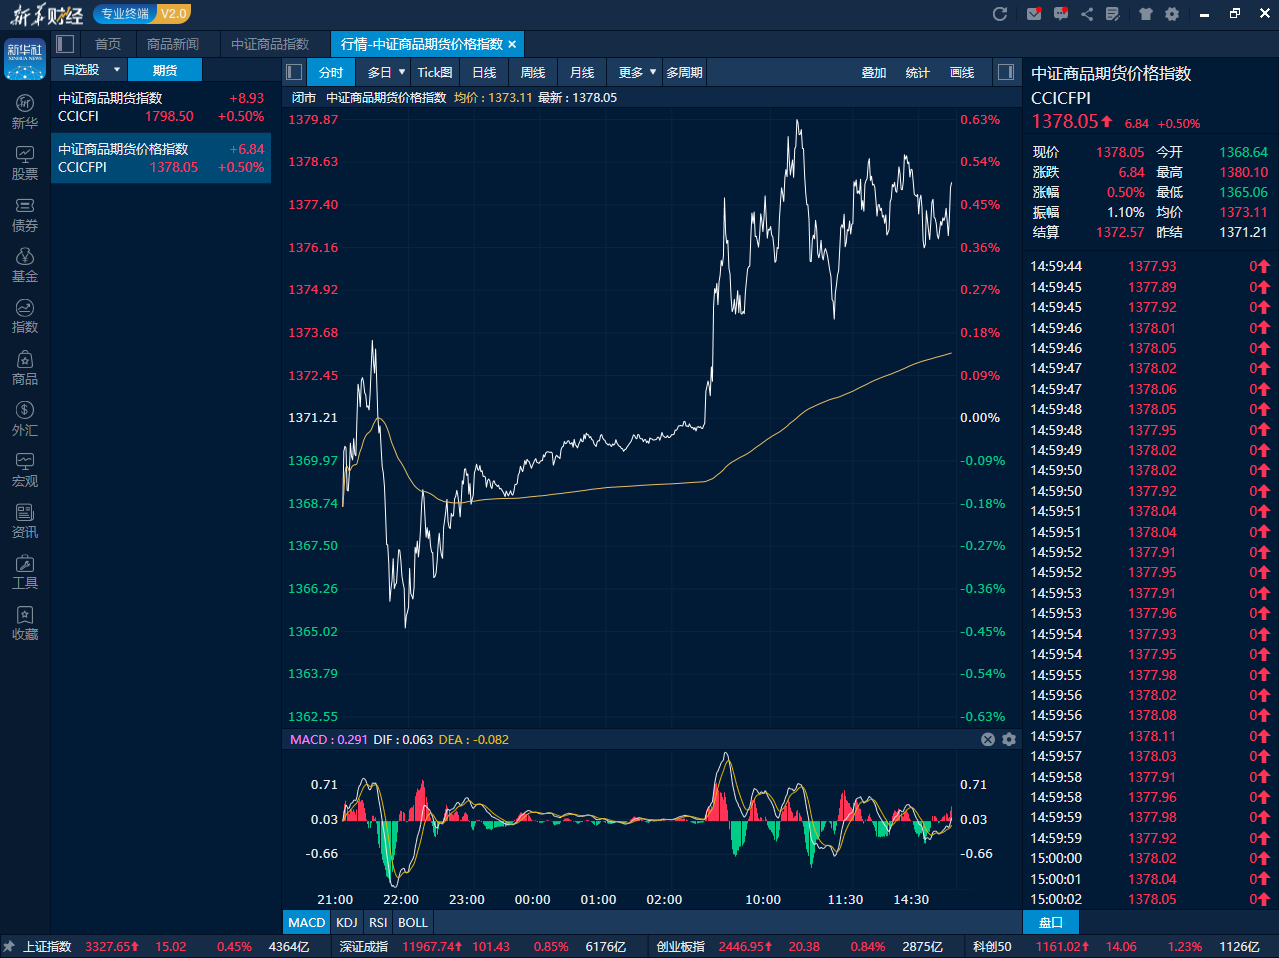
Task: Select 中证商品期货指数 CCICFI in the list
Action: 160,107
